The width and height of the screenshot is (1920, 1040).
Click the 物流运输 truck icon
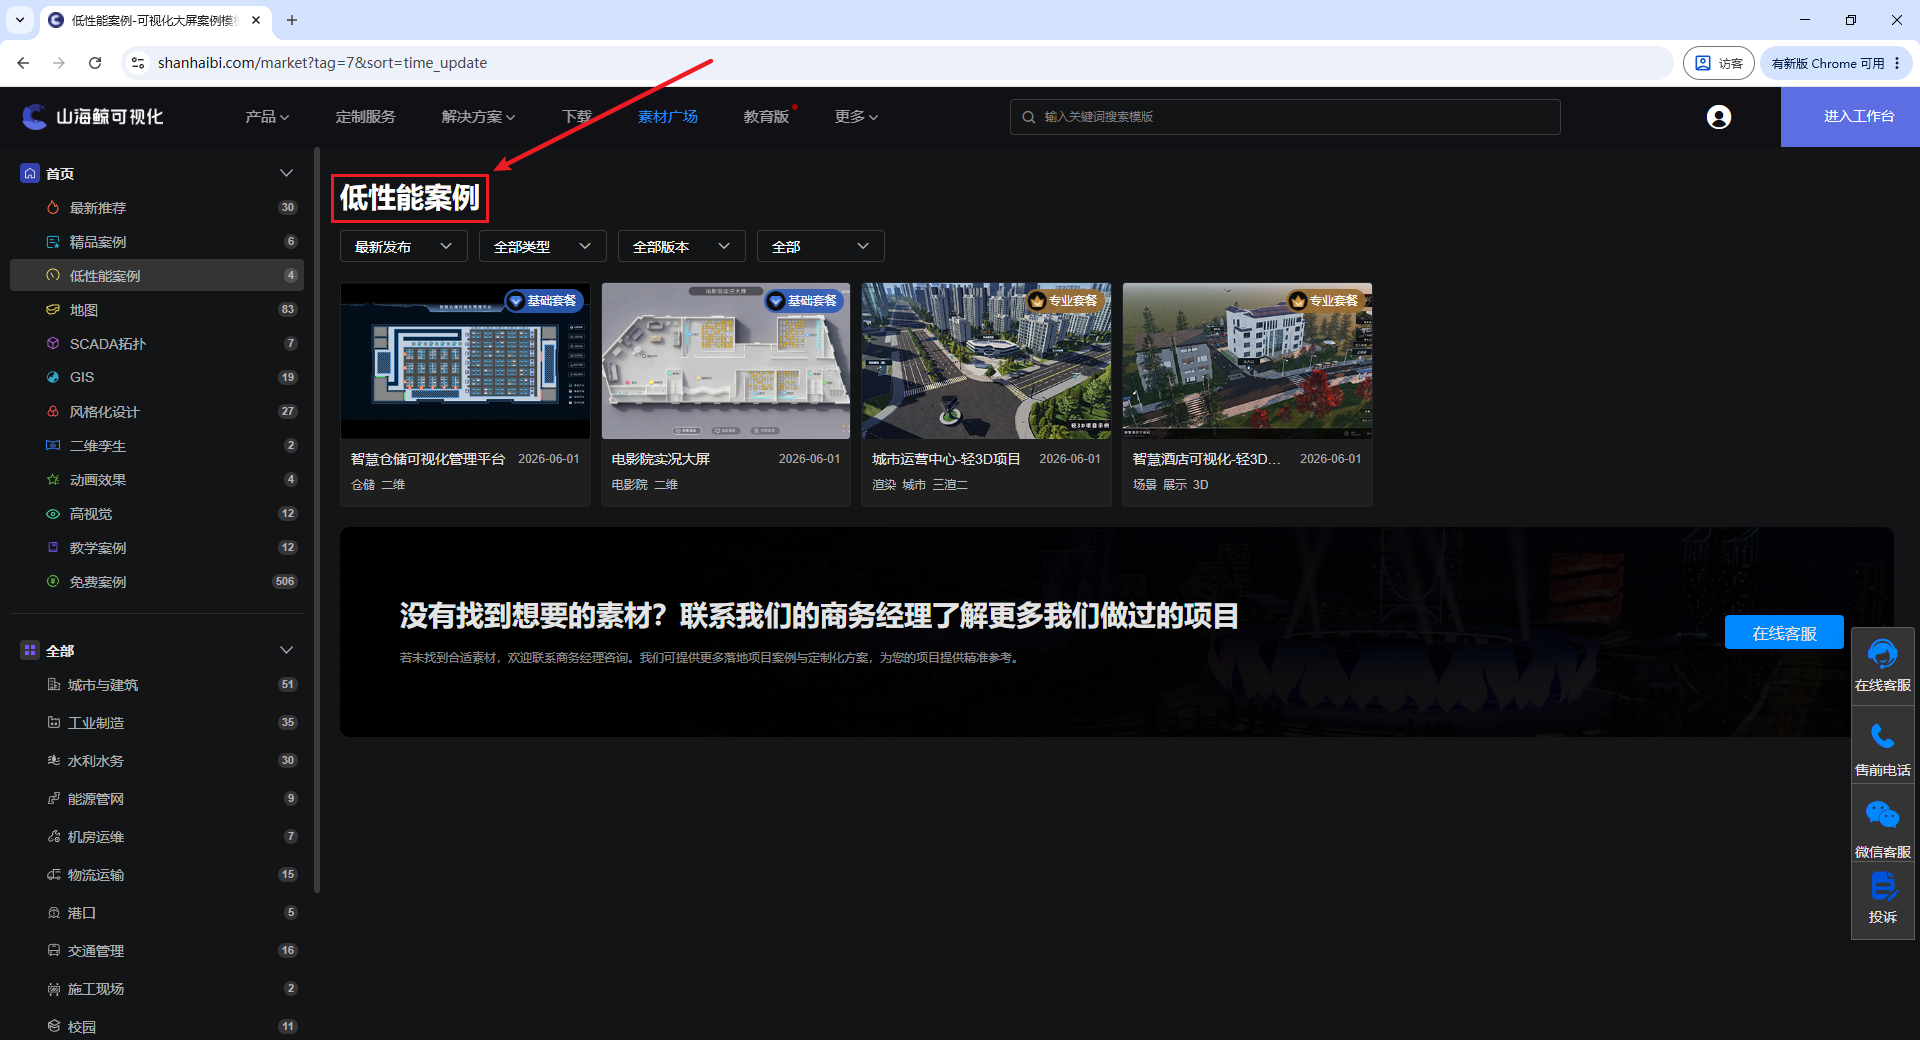[x=54, y=874]
